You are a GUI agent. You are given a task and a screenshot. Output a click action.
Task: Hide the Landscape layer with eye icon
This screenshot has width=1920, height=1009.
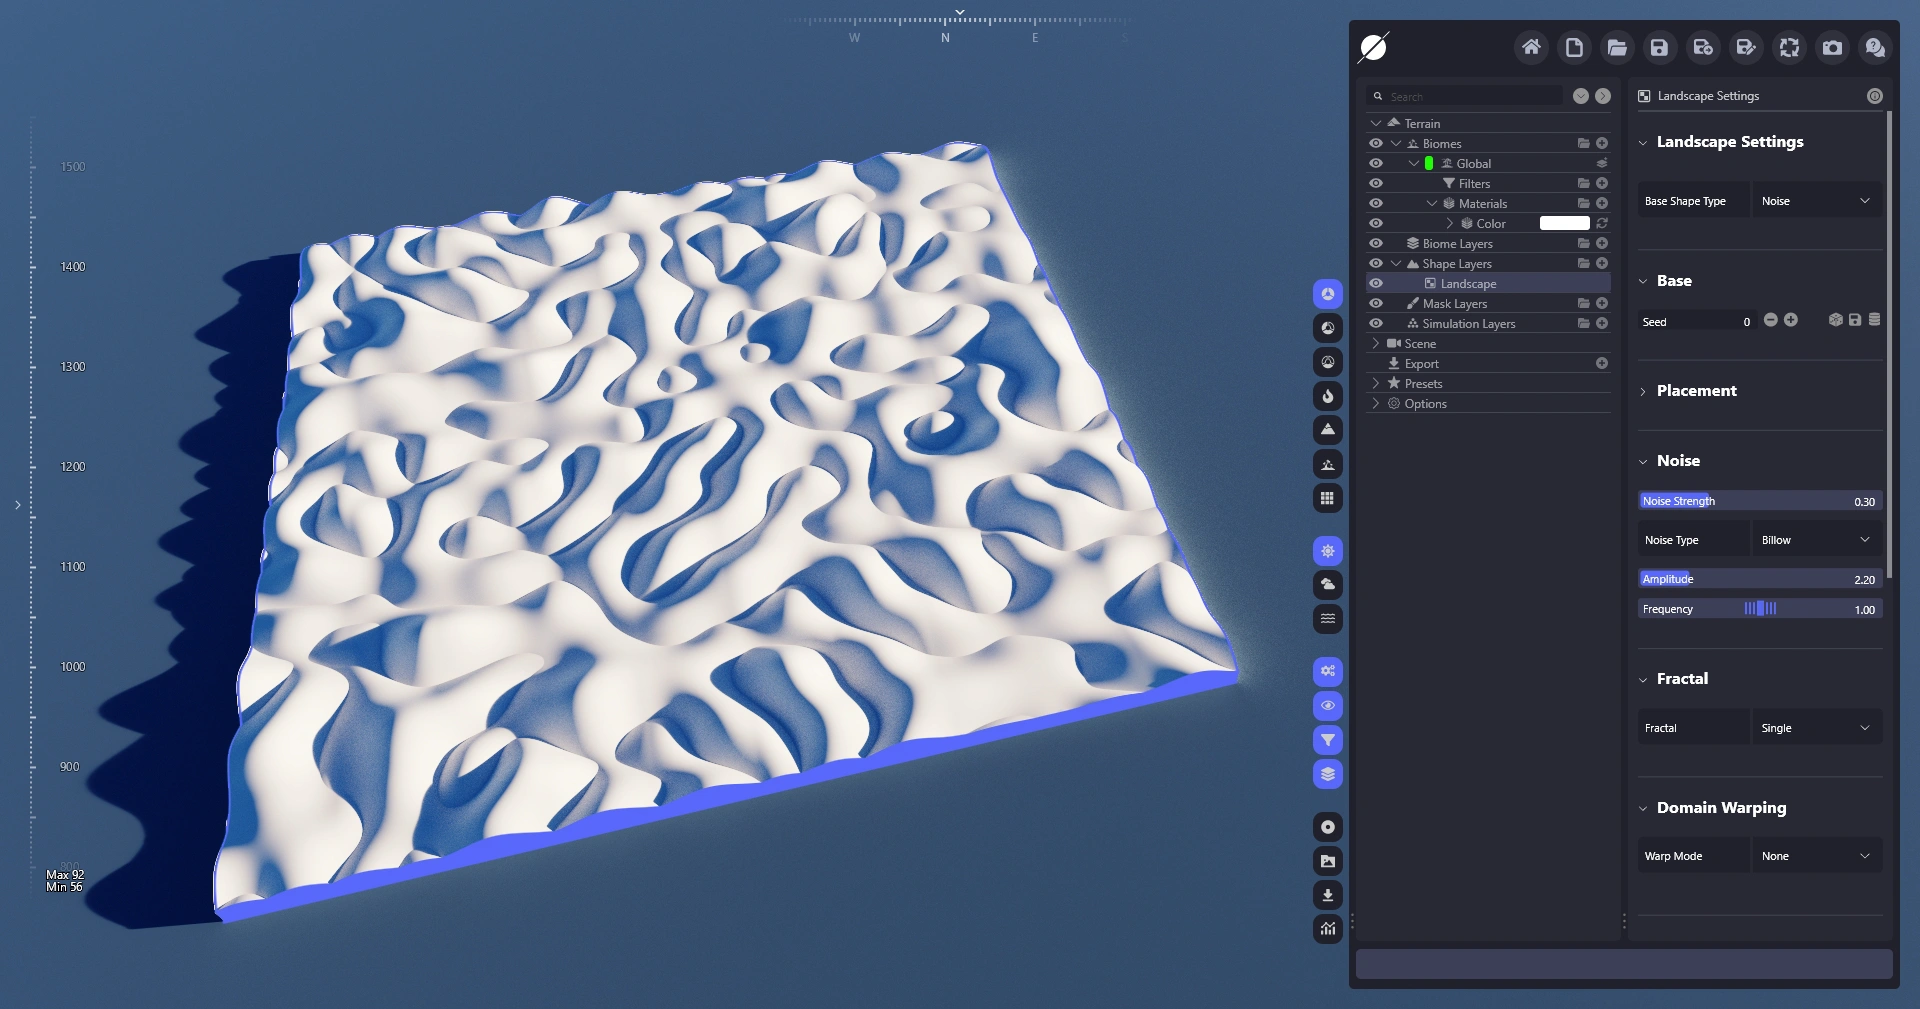tap(1376, 283)
